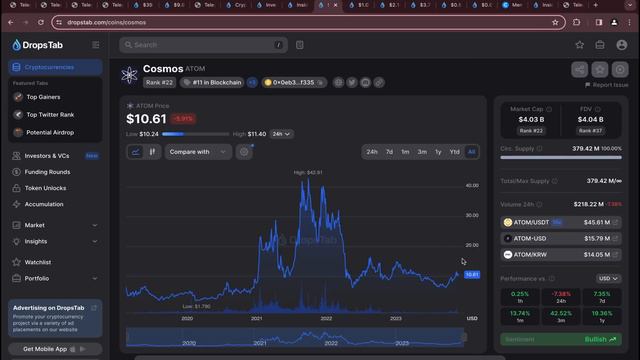Image resolution: width=640 pixels, height=360 pixels.
Task: Select the All chart range
Action: pyautogui.click(x=471, y=152)
